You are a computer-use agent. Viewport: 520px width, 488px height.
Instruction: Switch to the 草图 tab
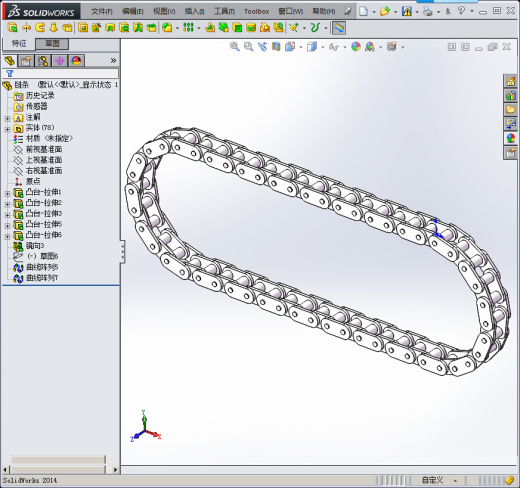[52, 44]
